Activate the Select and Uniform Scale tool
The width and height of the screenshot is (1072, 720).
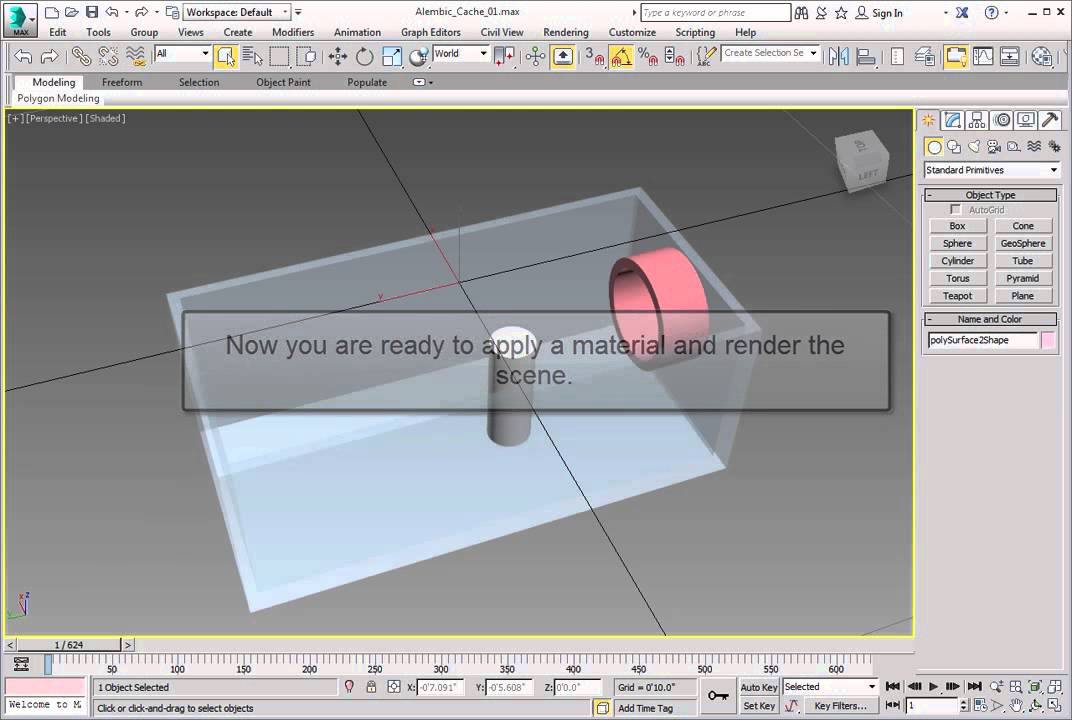pyautogui.click(x=392, y=56)
